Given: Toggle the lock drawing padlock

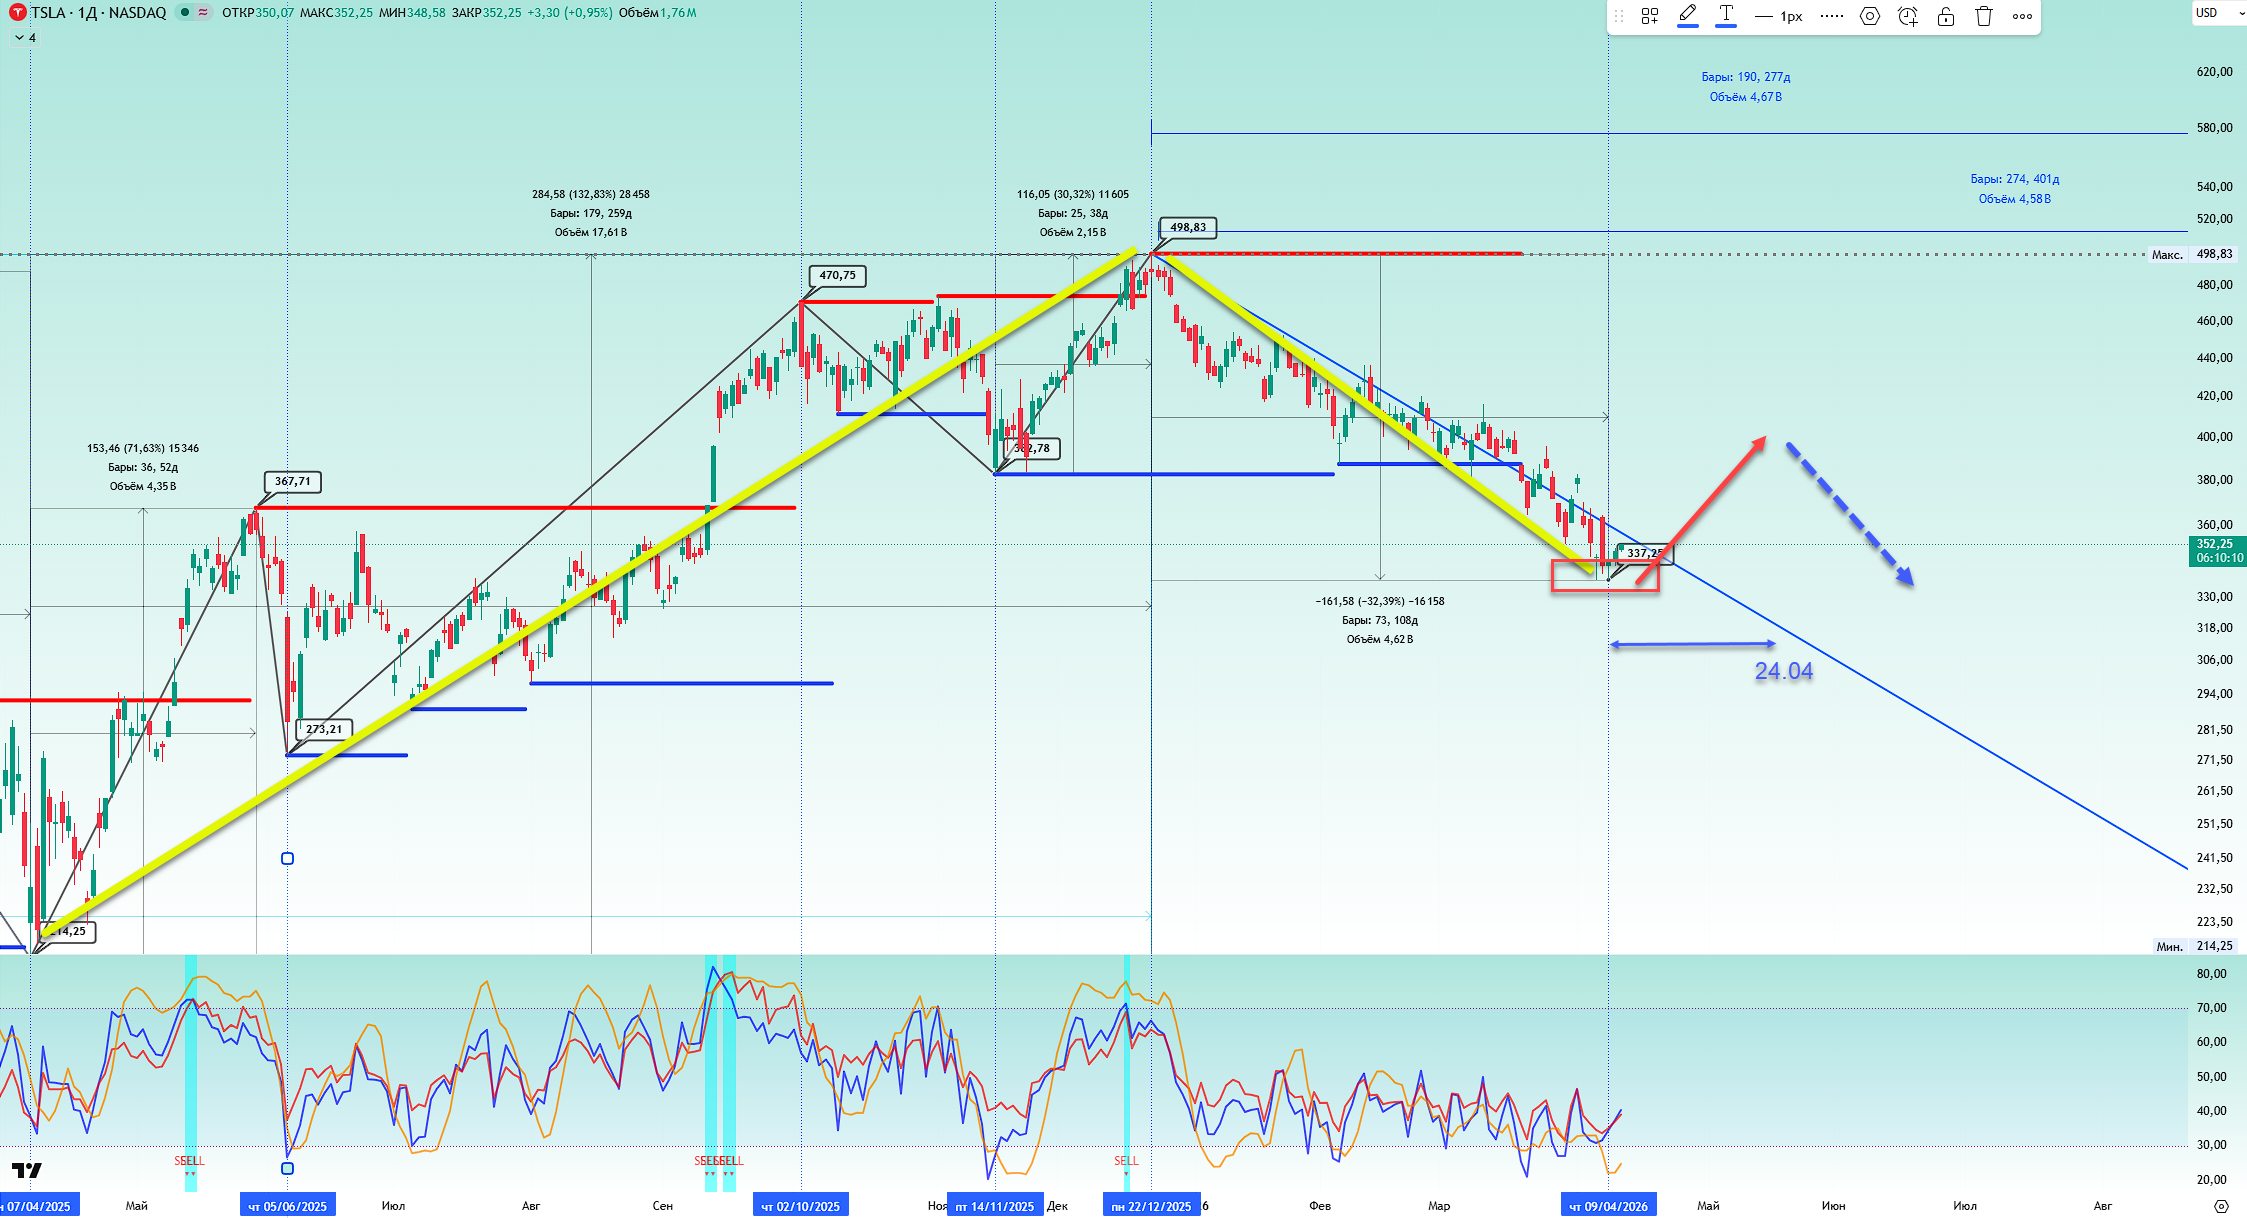Looking at the screenshot, I should click(1946, 16).
